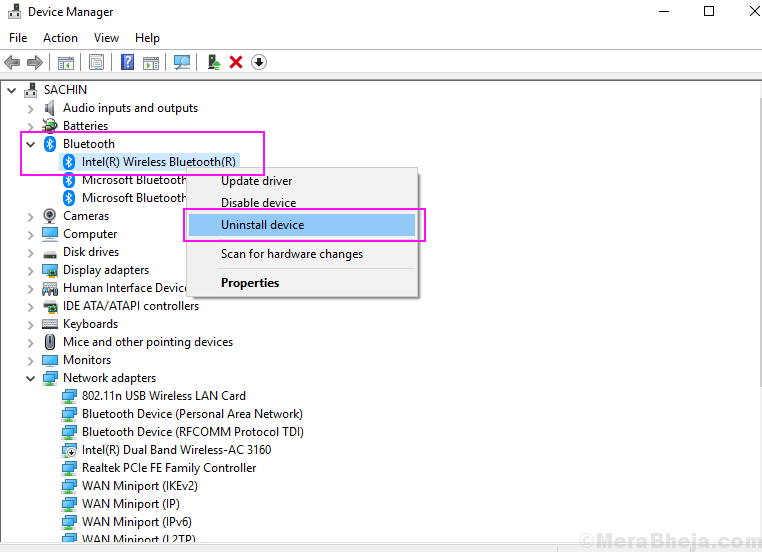Screen dimensions: 762x552
Task: Maximize the Device Manager window
Action: point(709,11)
